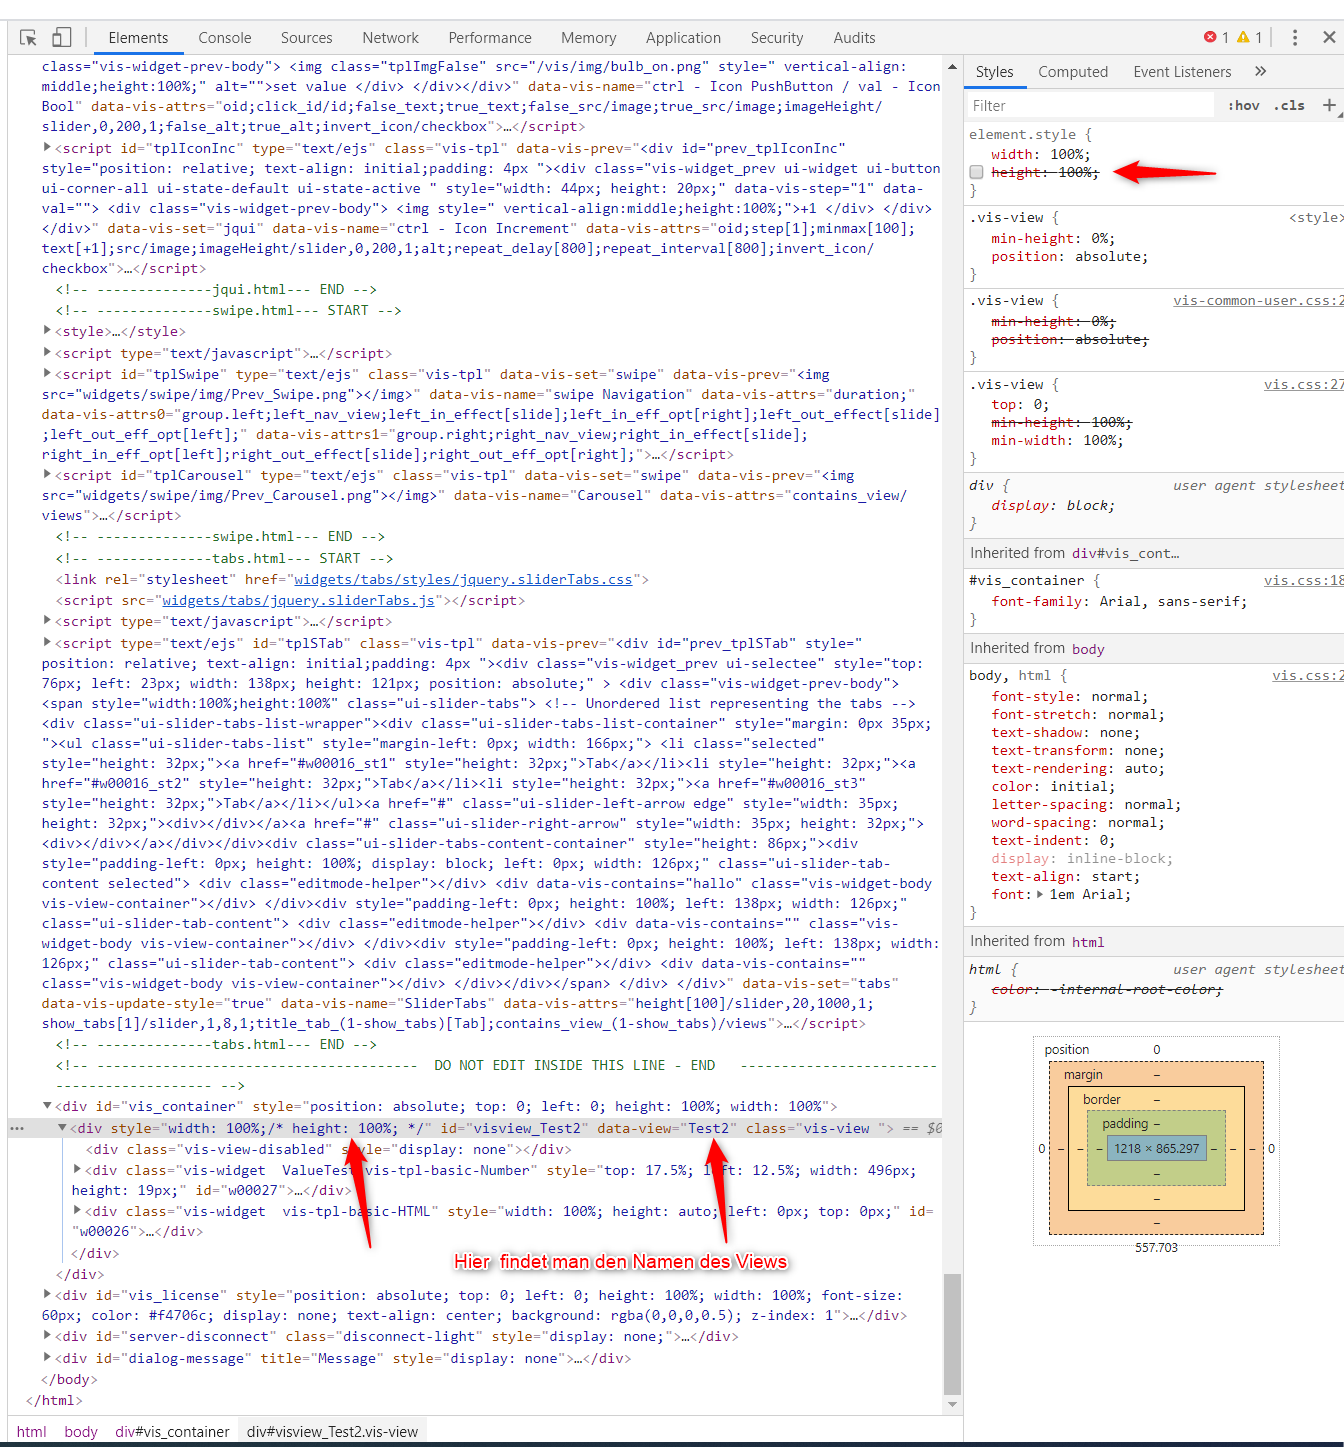Expand the tplSwipe script node
Viewport: 1344px width, 1447px height.
pyautogui.click(x=47, y=374)
